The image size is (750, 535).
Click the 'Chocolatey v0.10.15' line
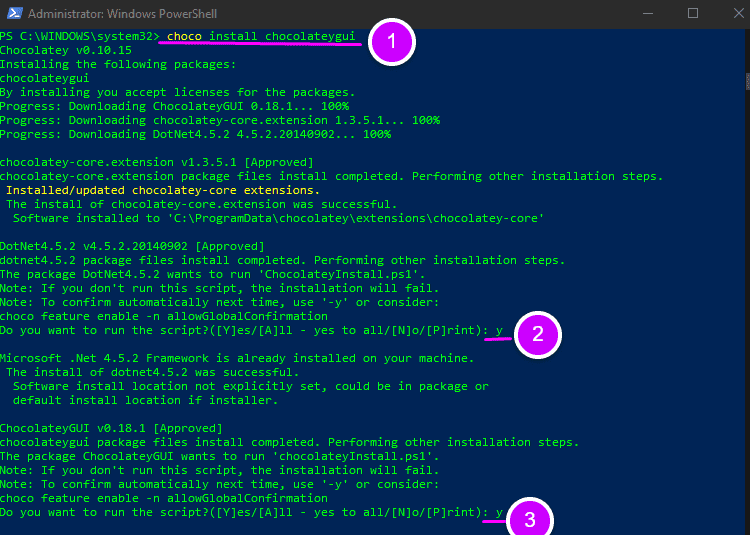66,50
